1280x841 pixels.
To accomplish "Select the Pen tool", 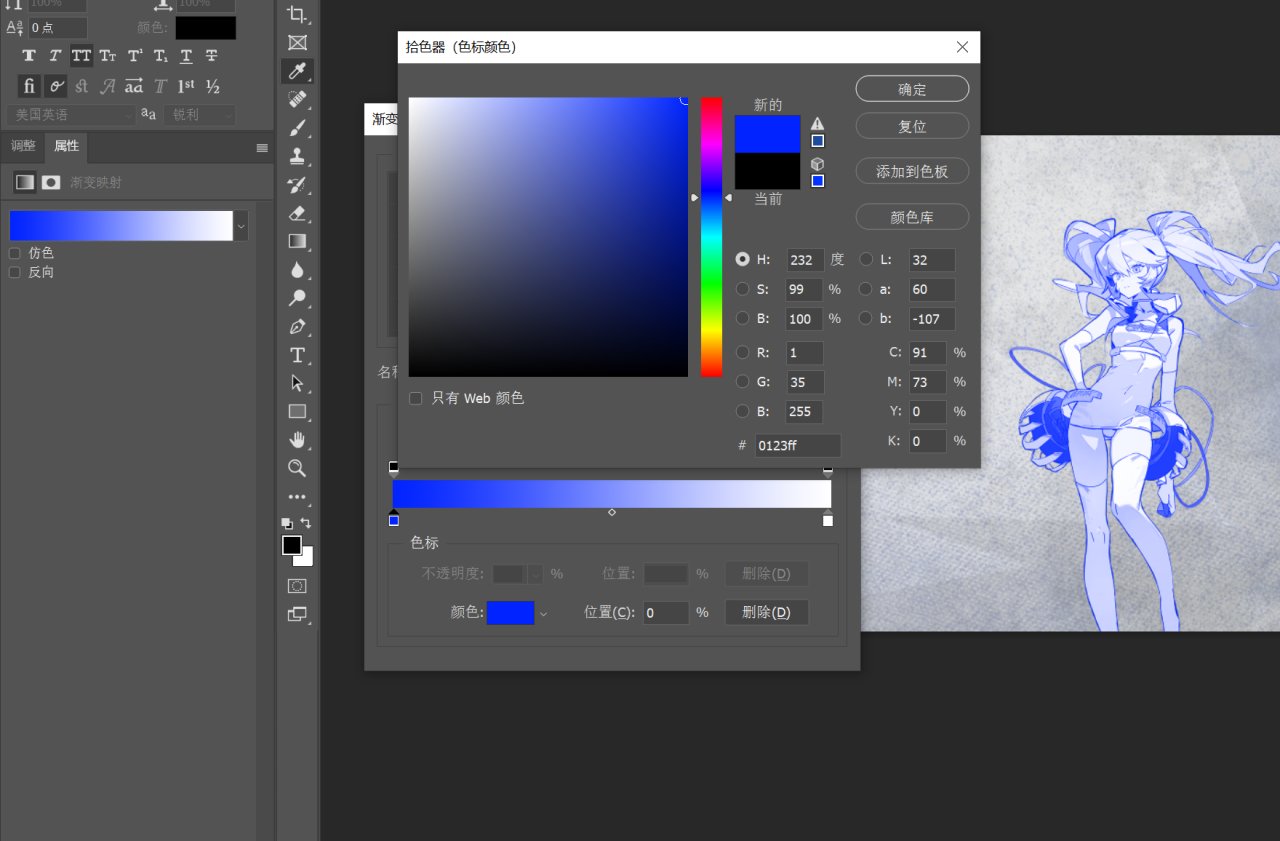I will click(x=297, y=327).
